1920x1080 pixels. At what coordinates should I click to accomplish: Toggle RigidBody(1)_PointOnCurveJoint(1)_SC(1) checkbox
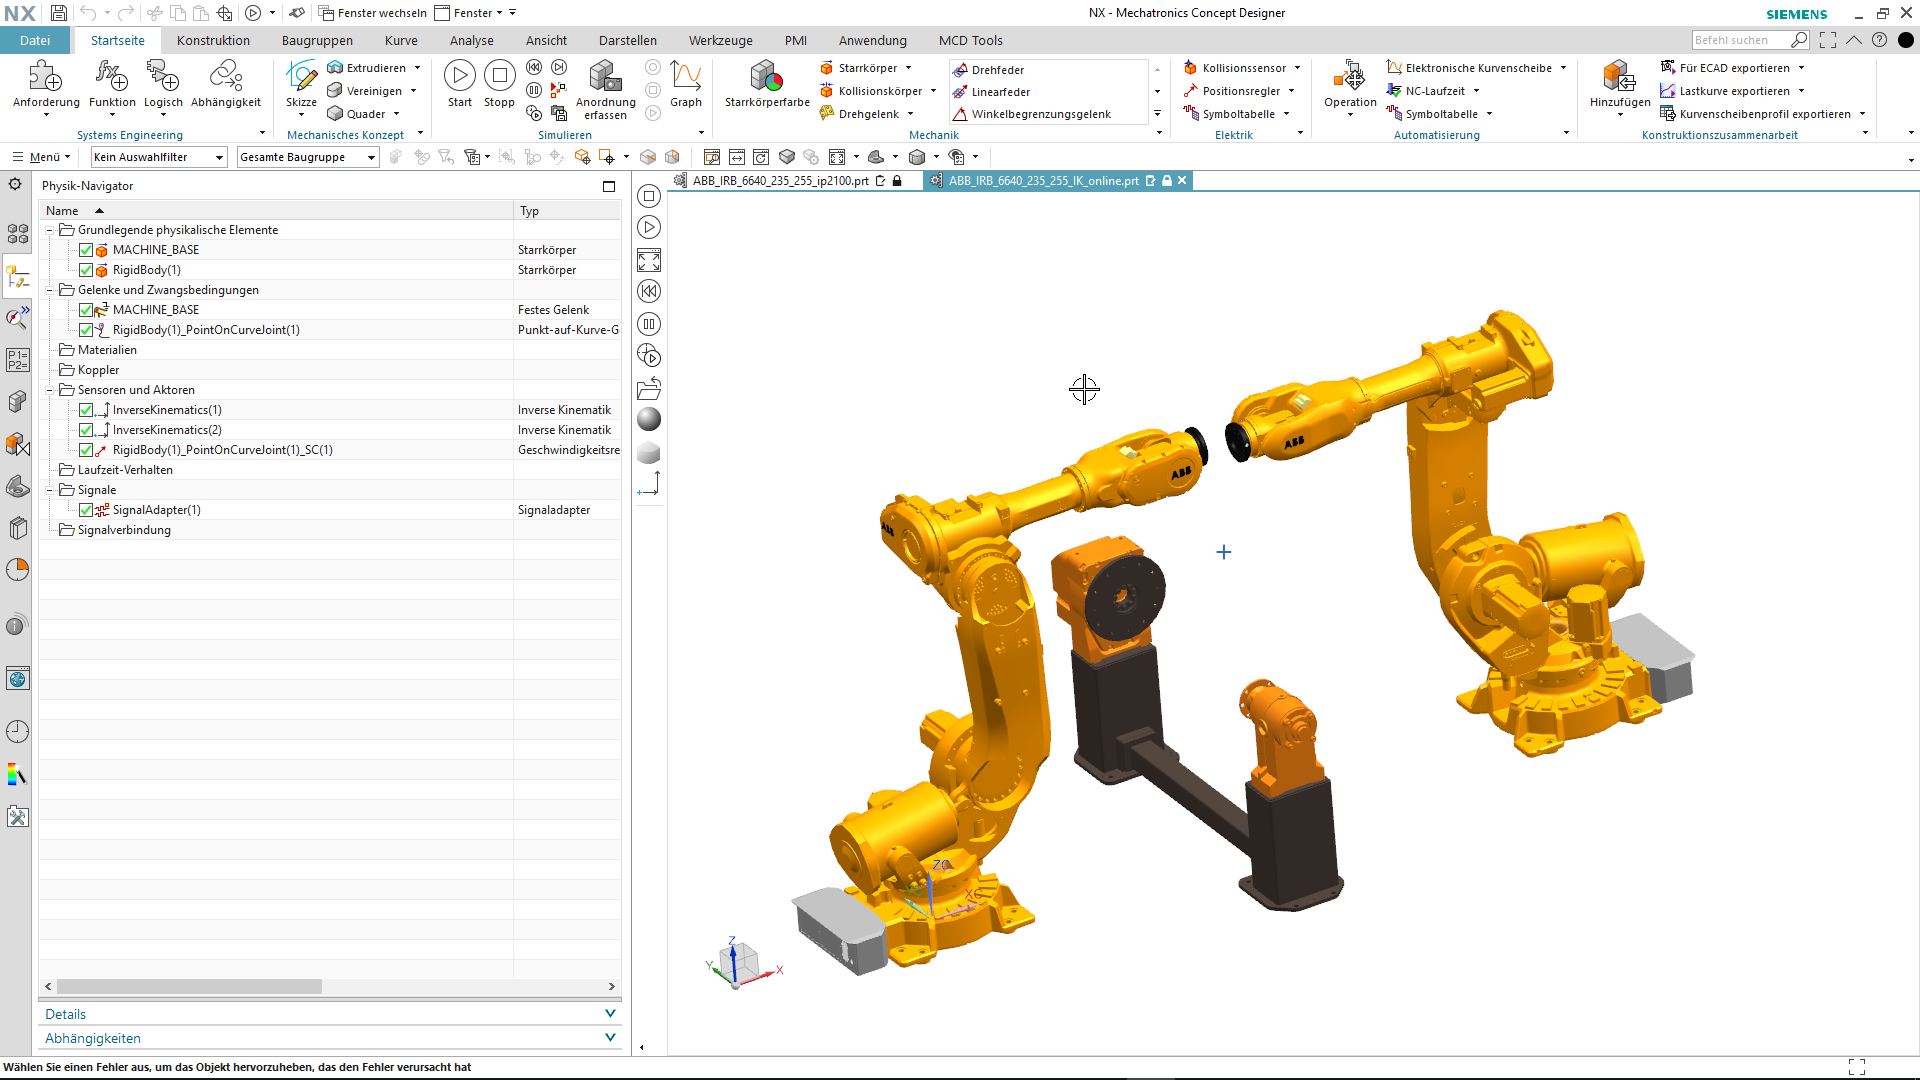point(86,450)
